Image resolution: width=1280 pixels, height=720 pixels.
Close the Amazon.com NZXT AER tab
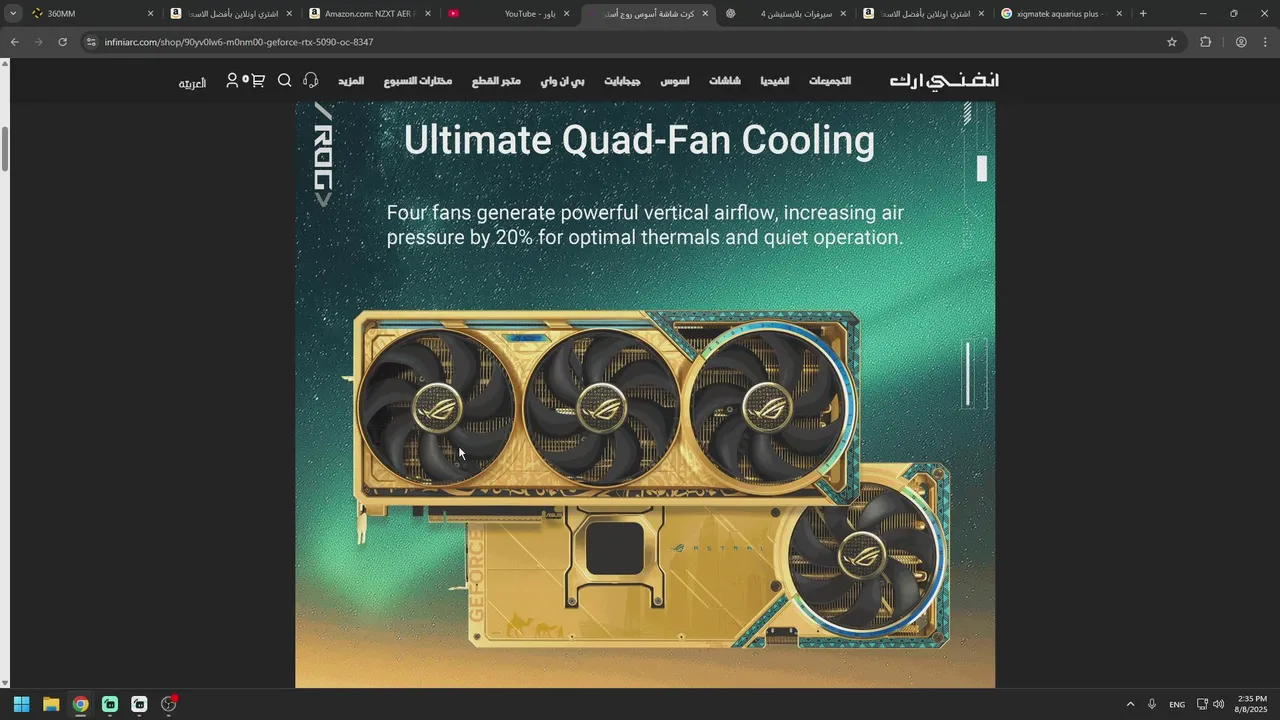428,14
